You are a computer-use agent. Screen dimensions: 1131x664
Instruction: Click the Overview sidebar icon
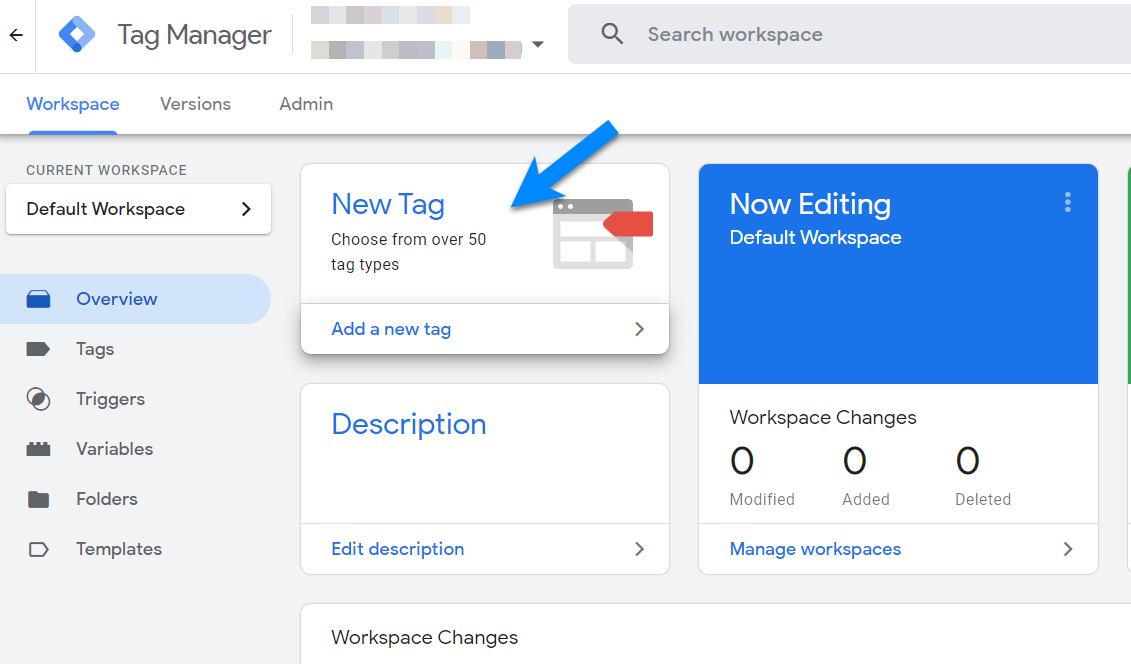click(x=38, y=299)
